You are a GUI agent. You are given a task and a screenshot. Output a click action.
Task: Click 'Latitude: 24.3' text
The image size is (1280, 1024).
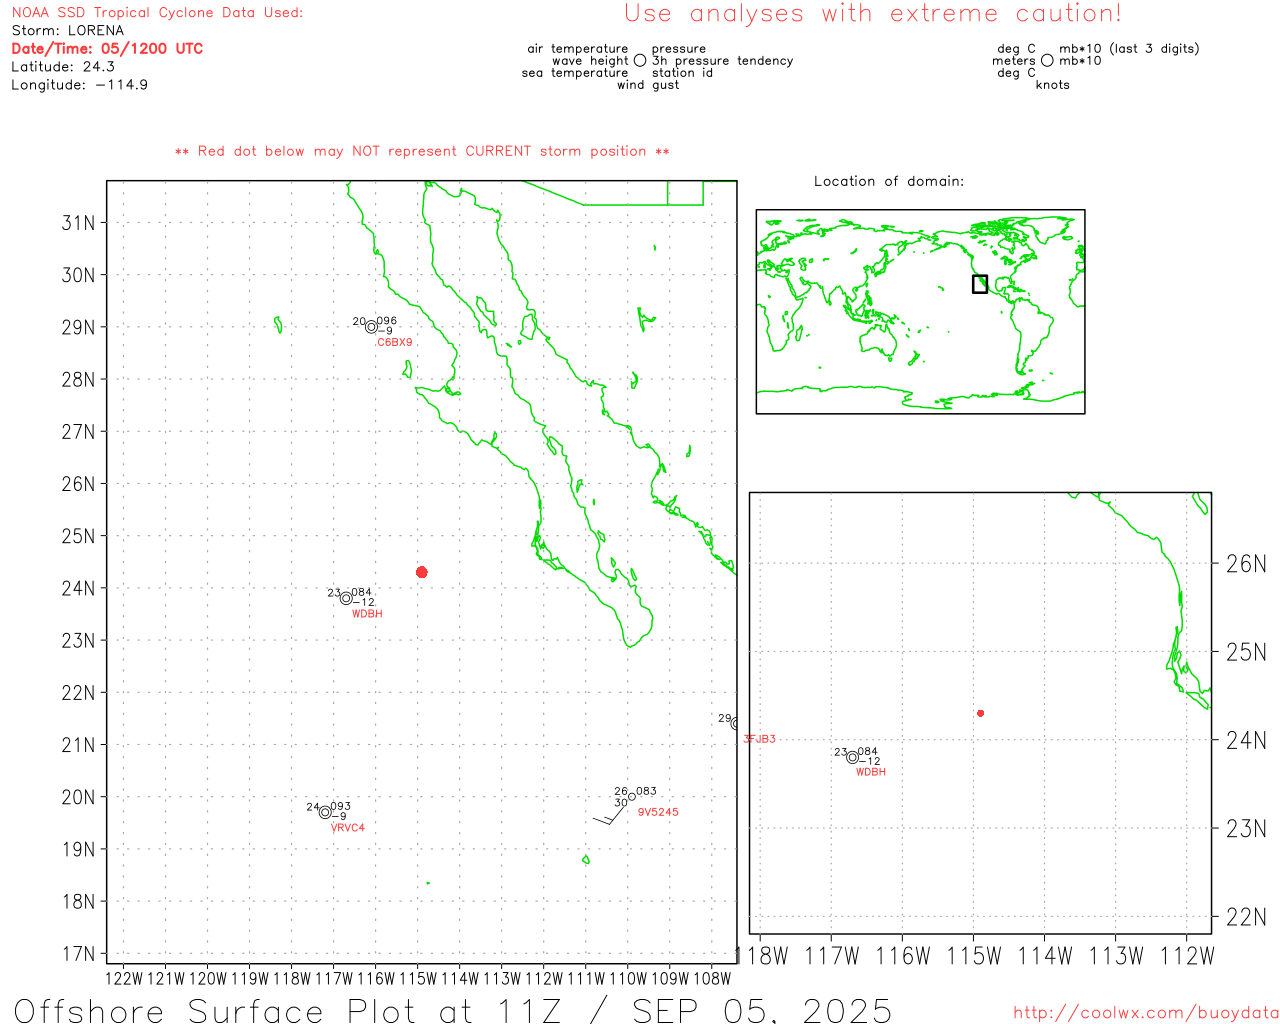click(63, 67)
